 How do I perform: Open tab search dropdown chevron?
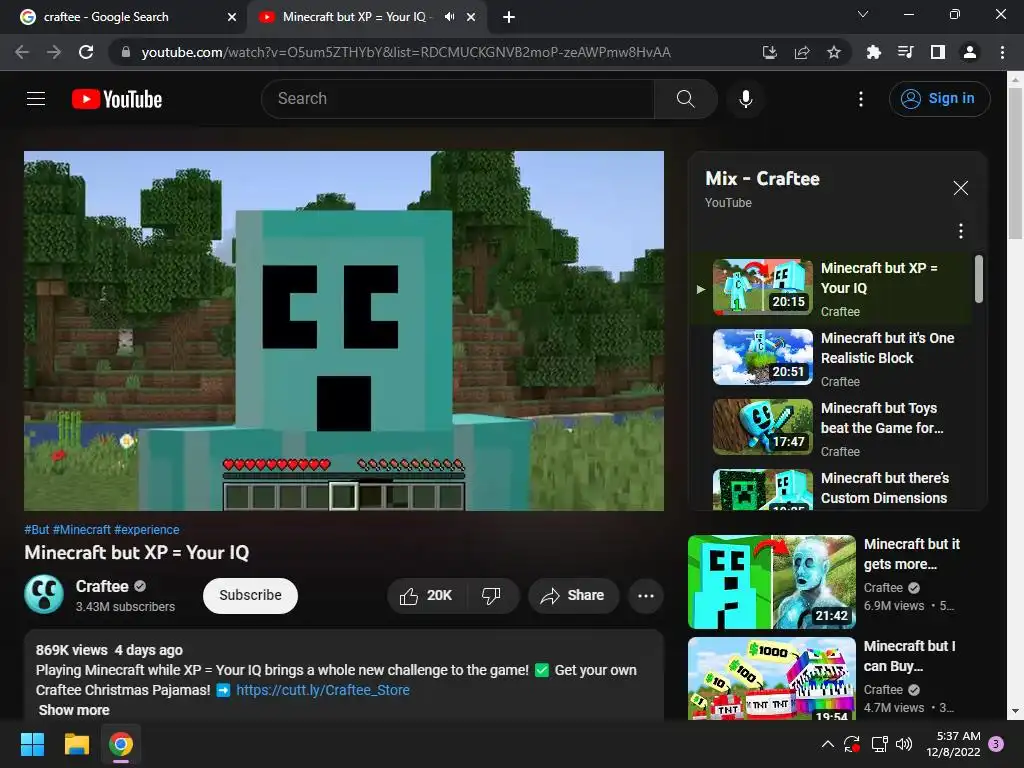coord(863,14)
